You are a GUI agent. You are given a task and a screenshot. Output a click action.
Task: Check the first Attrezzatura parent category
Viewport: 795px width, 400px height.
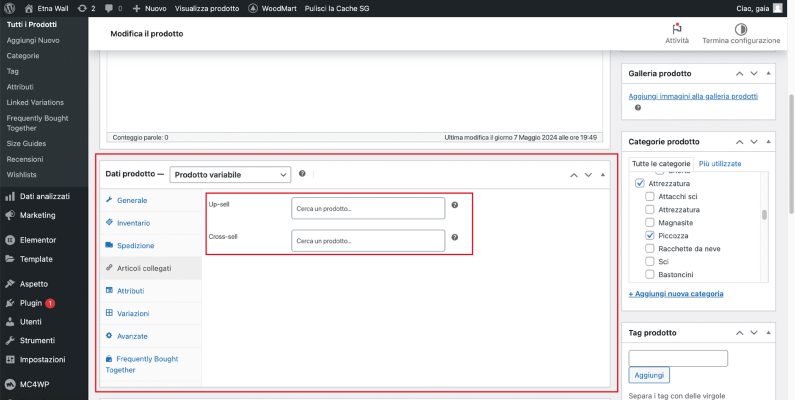pos(639,184)
